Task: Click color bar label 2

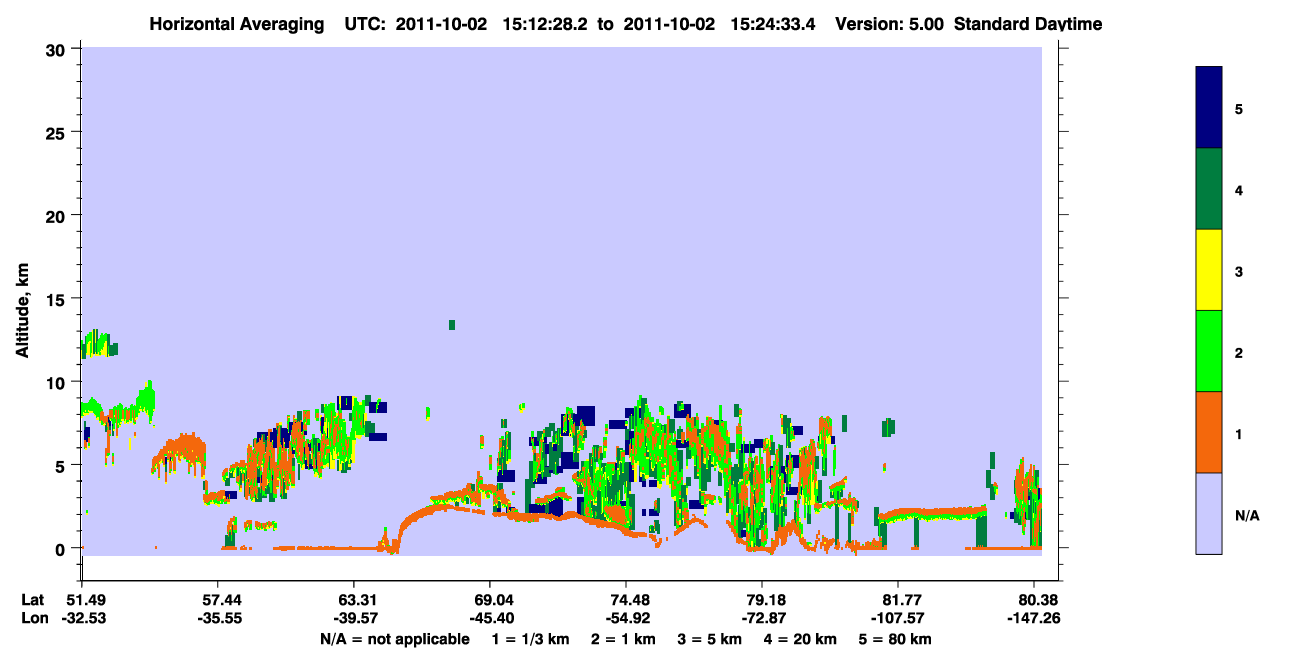Action: [x=1239, y=352]
